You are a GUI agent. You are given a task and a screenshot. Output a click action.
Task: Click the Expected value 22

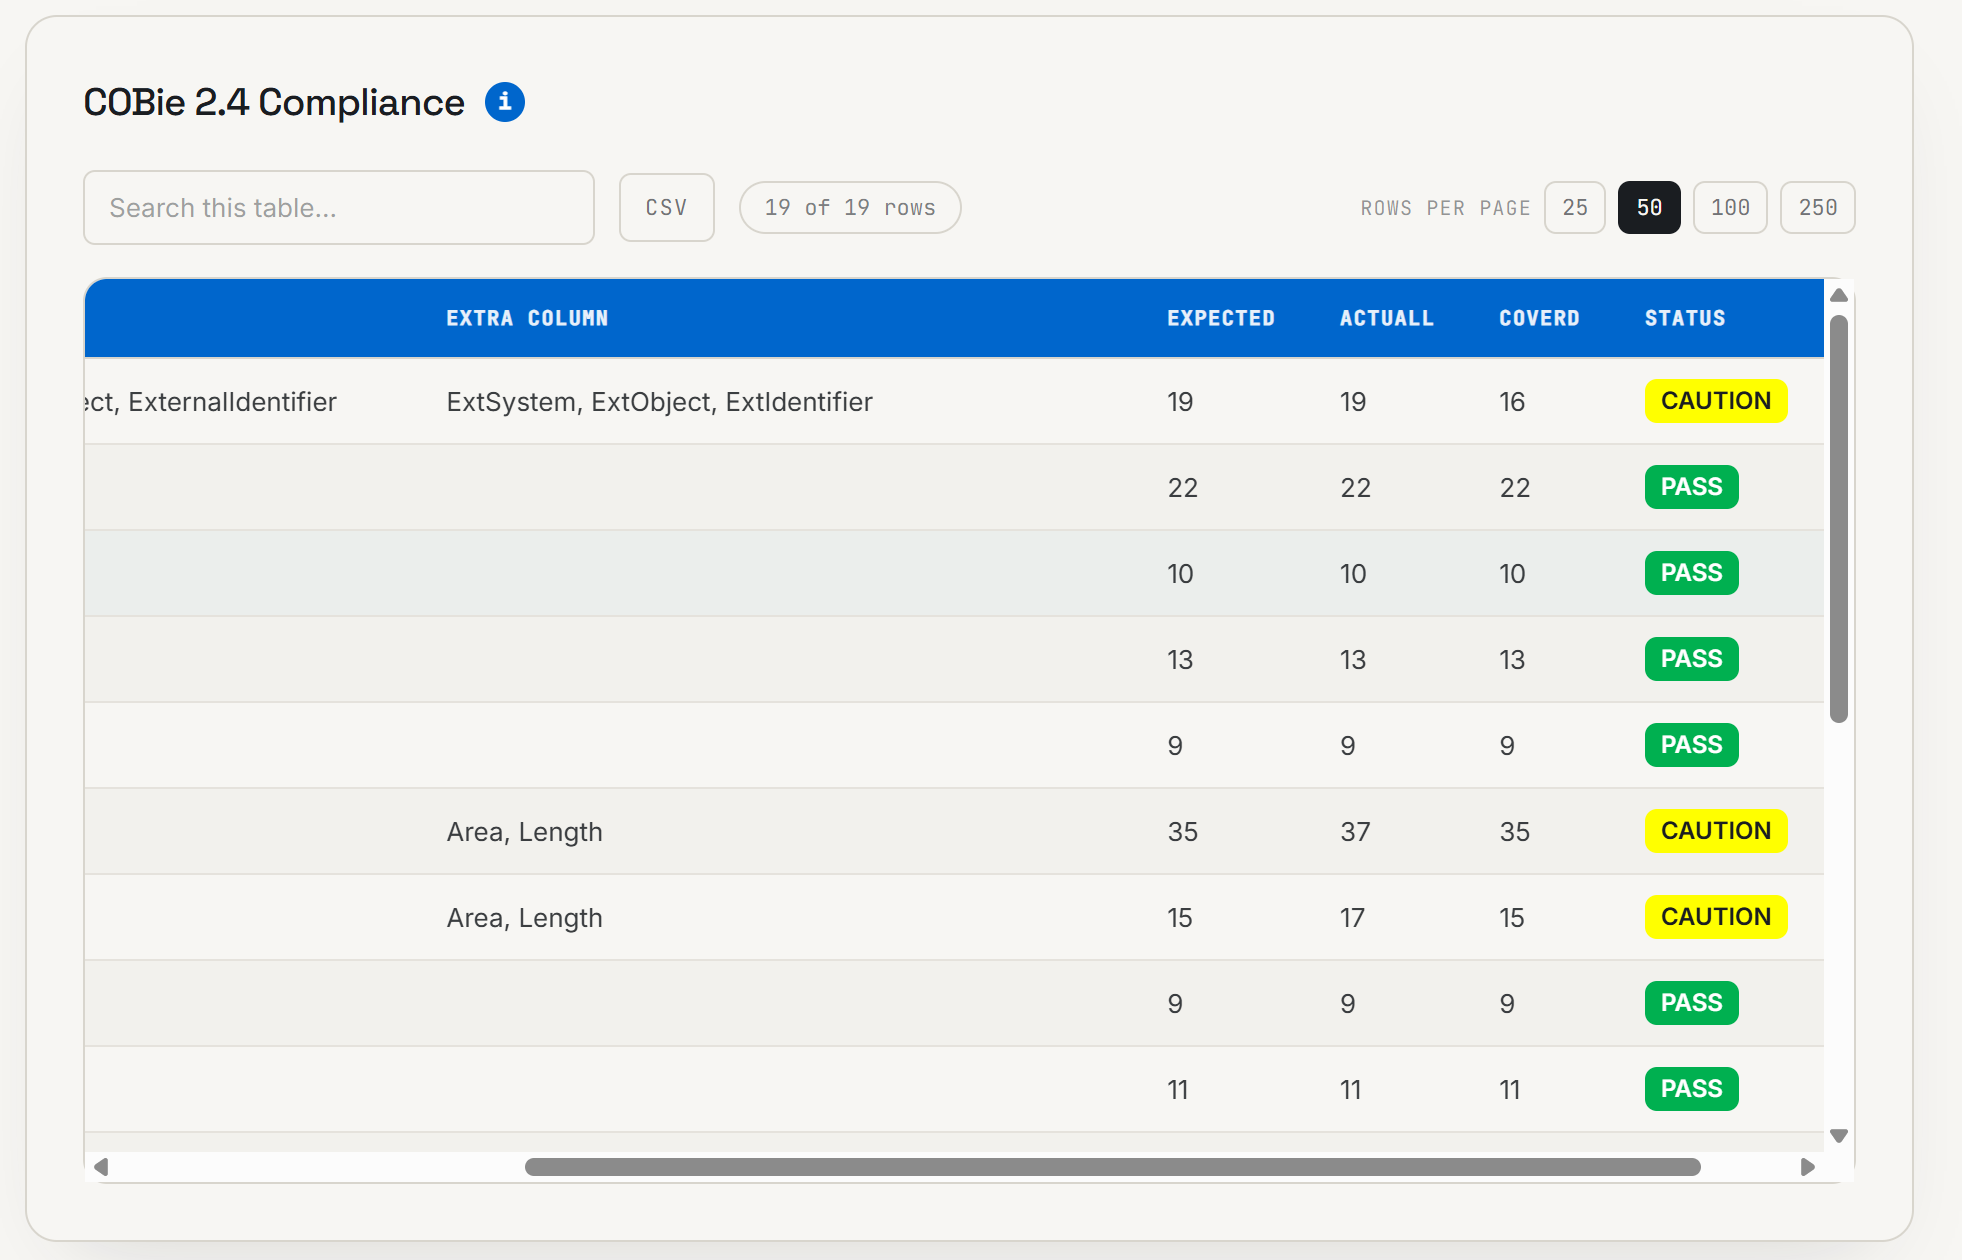pyautogui.click(x=1183, y=488)
